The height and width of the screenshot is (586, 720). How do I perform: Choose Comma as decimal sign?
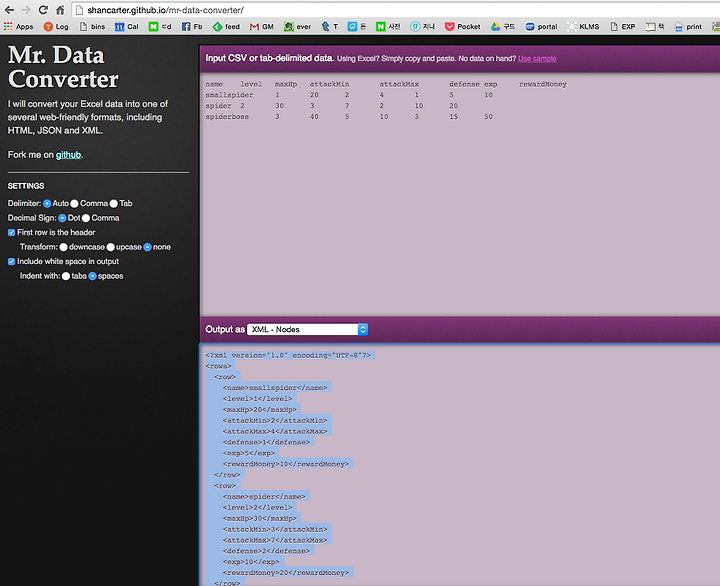[x=86, y=218]
